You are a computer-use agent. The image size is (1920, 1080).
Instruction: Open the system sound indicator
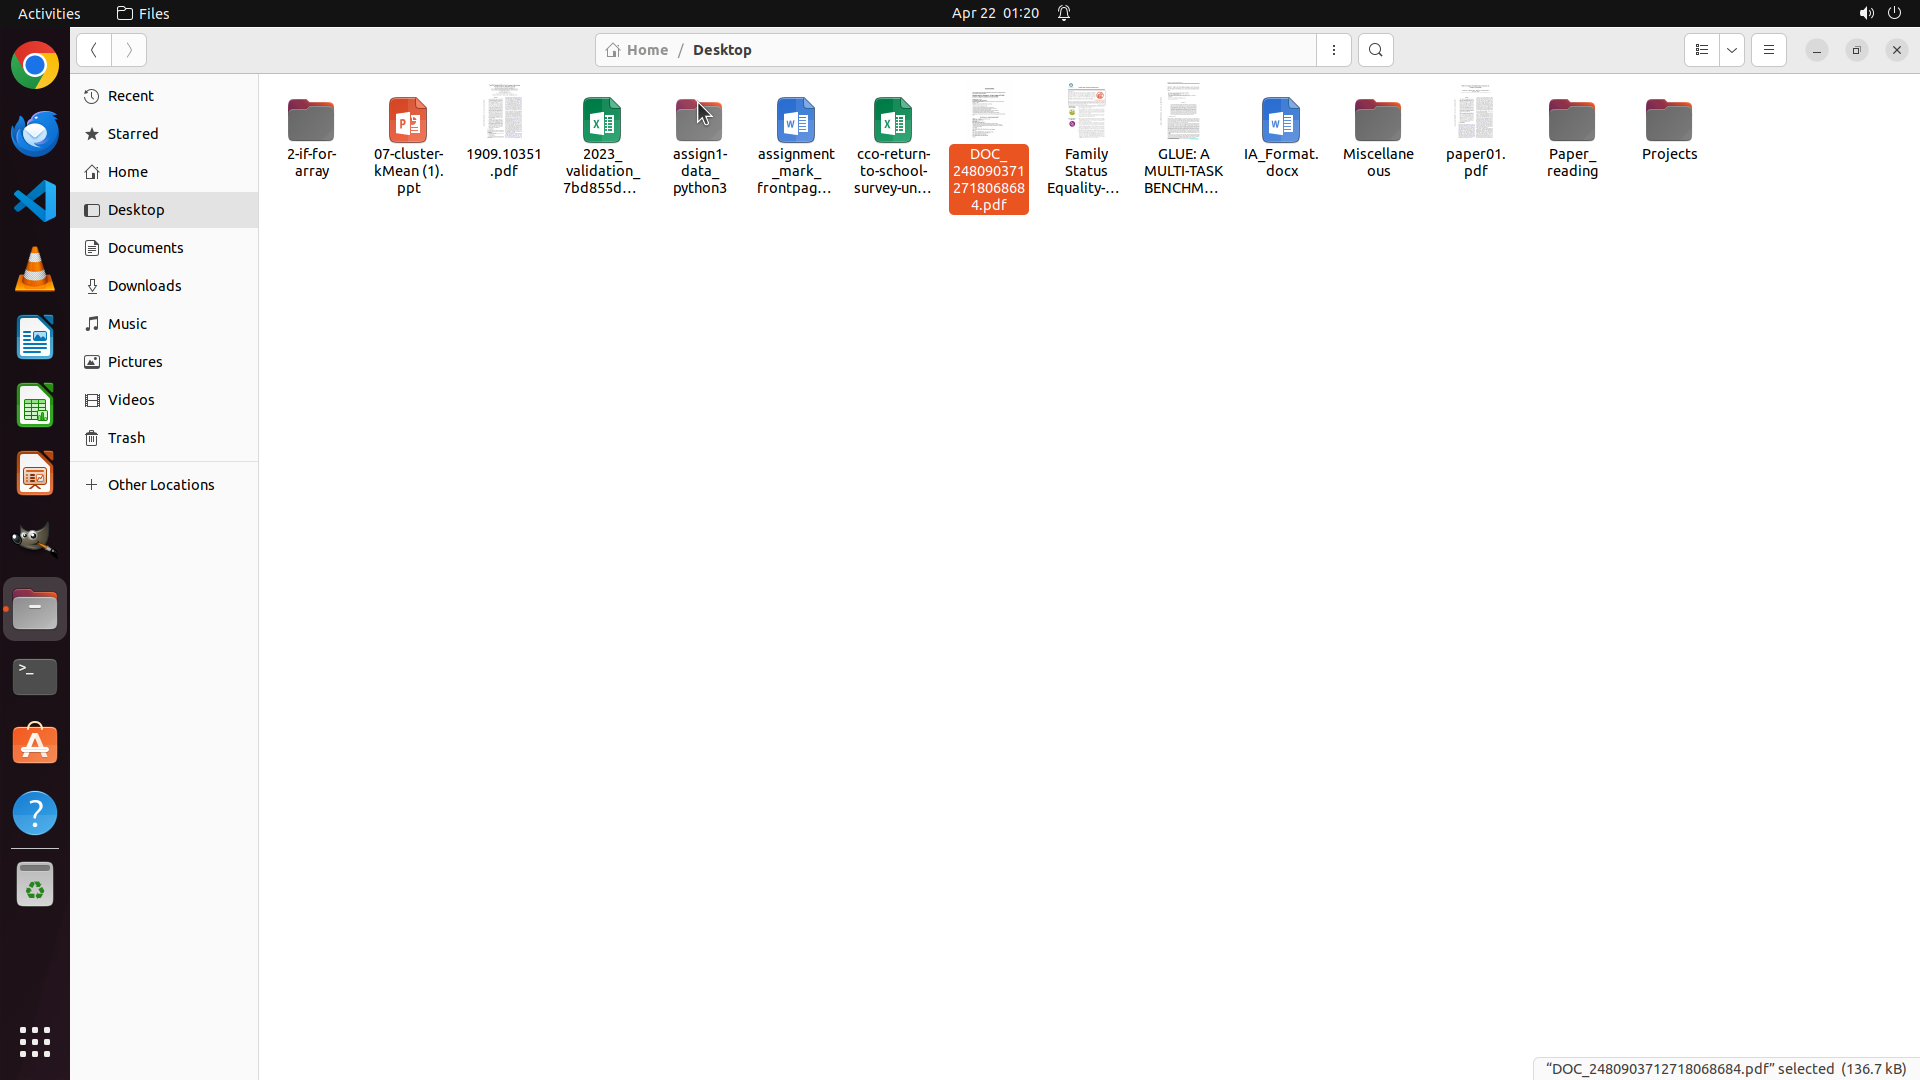[x=1865, y=13]
